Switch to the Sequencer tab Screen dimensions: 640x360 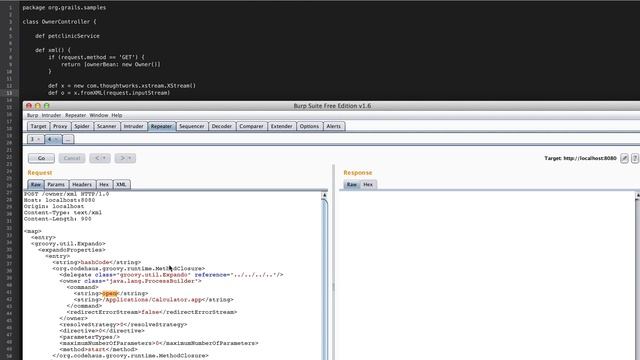pos(191,127)
